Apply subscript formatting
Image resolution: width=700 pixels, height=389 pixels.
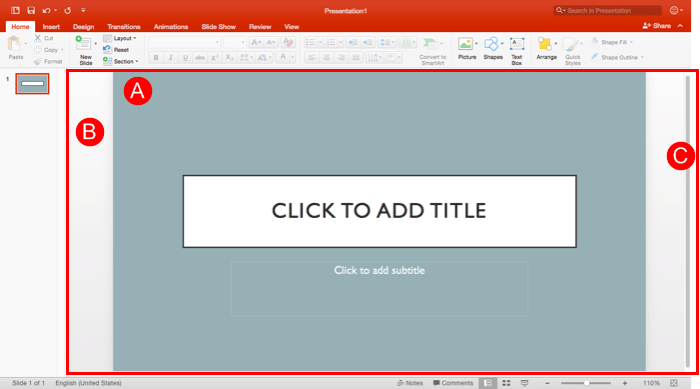tap(229, 57)
